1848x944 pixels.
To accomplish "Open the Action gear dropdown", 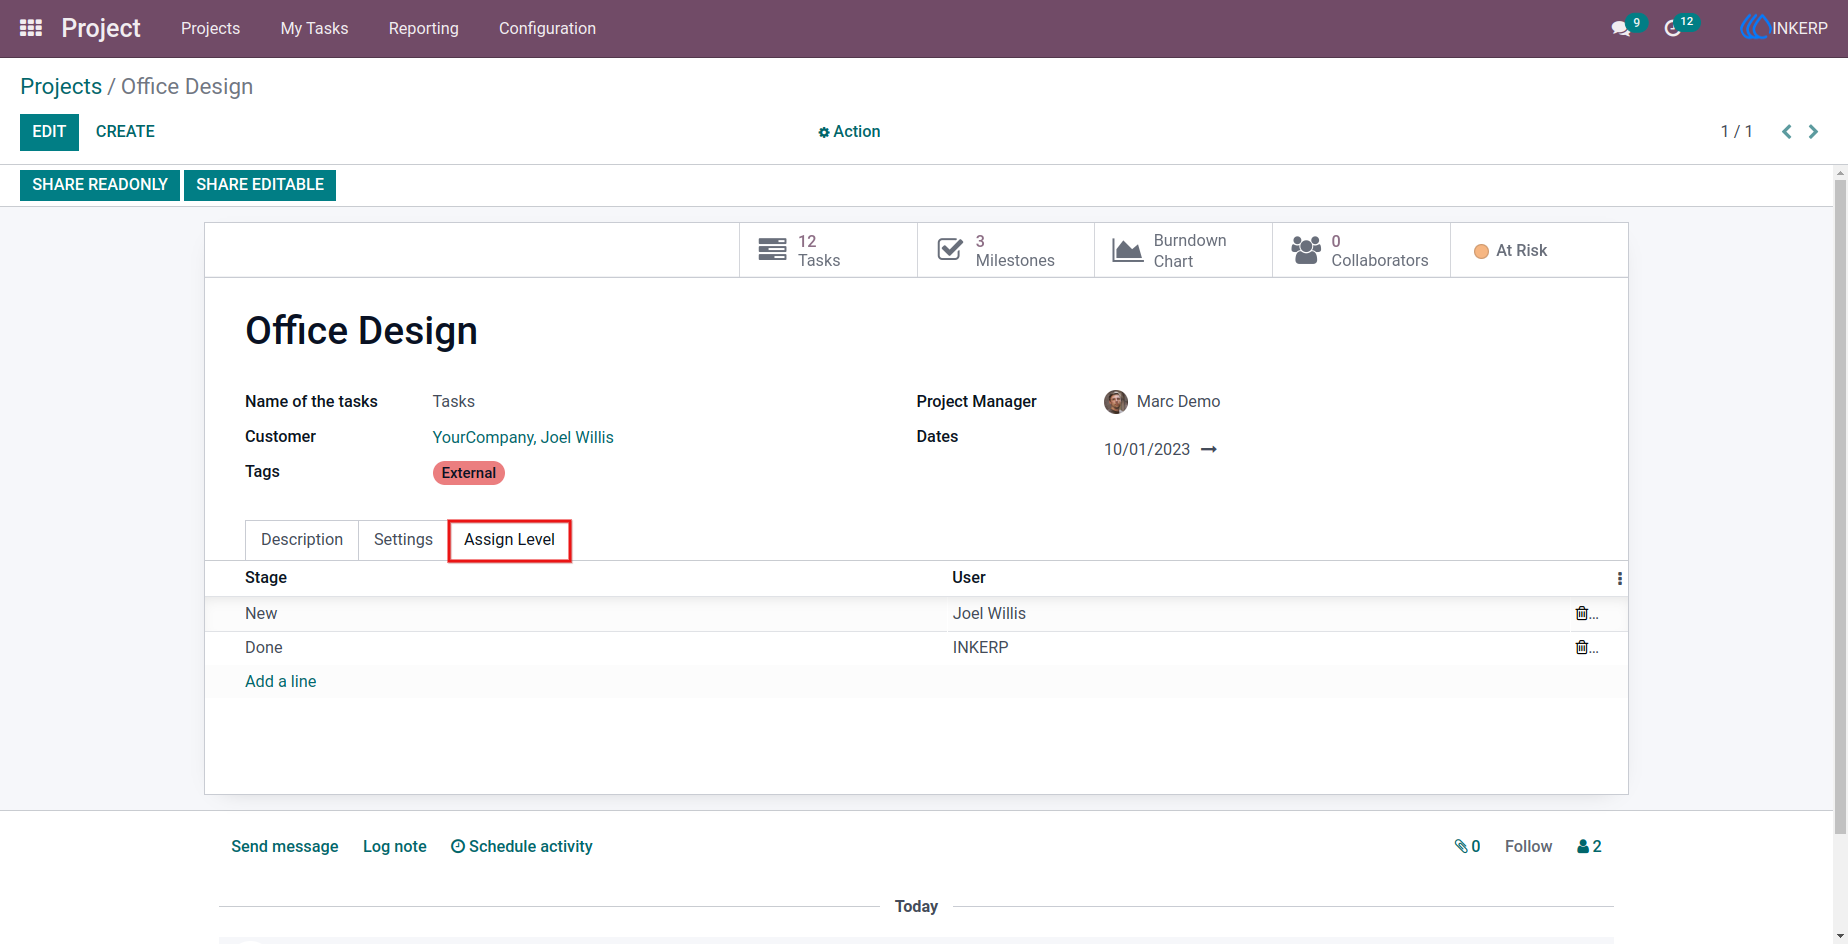I will tap(849, 131).
